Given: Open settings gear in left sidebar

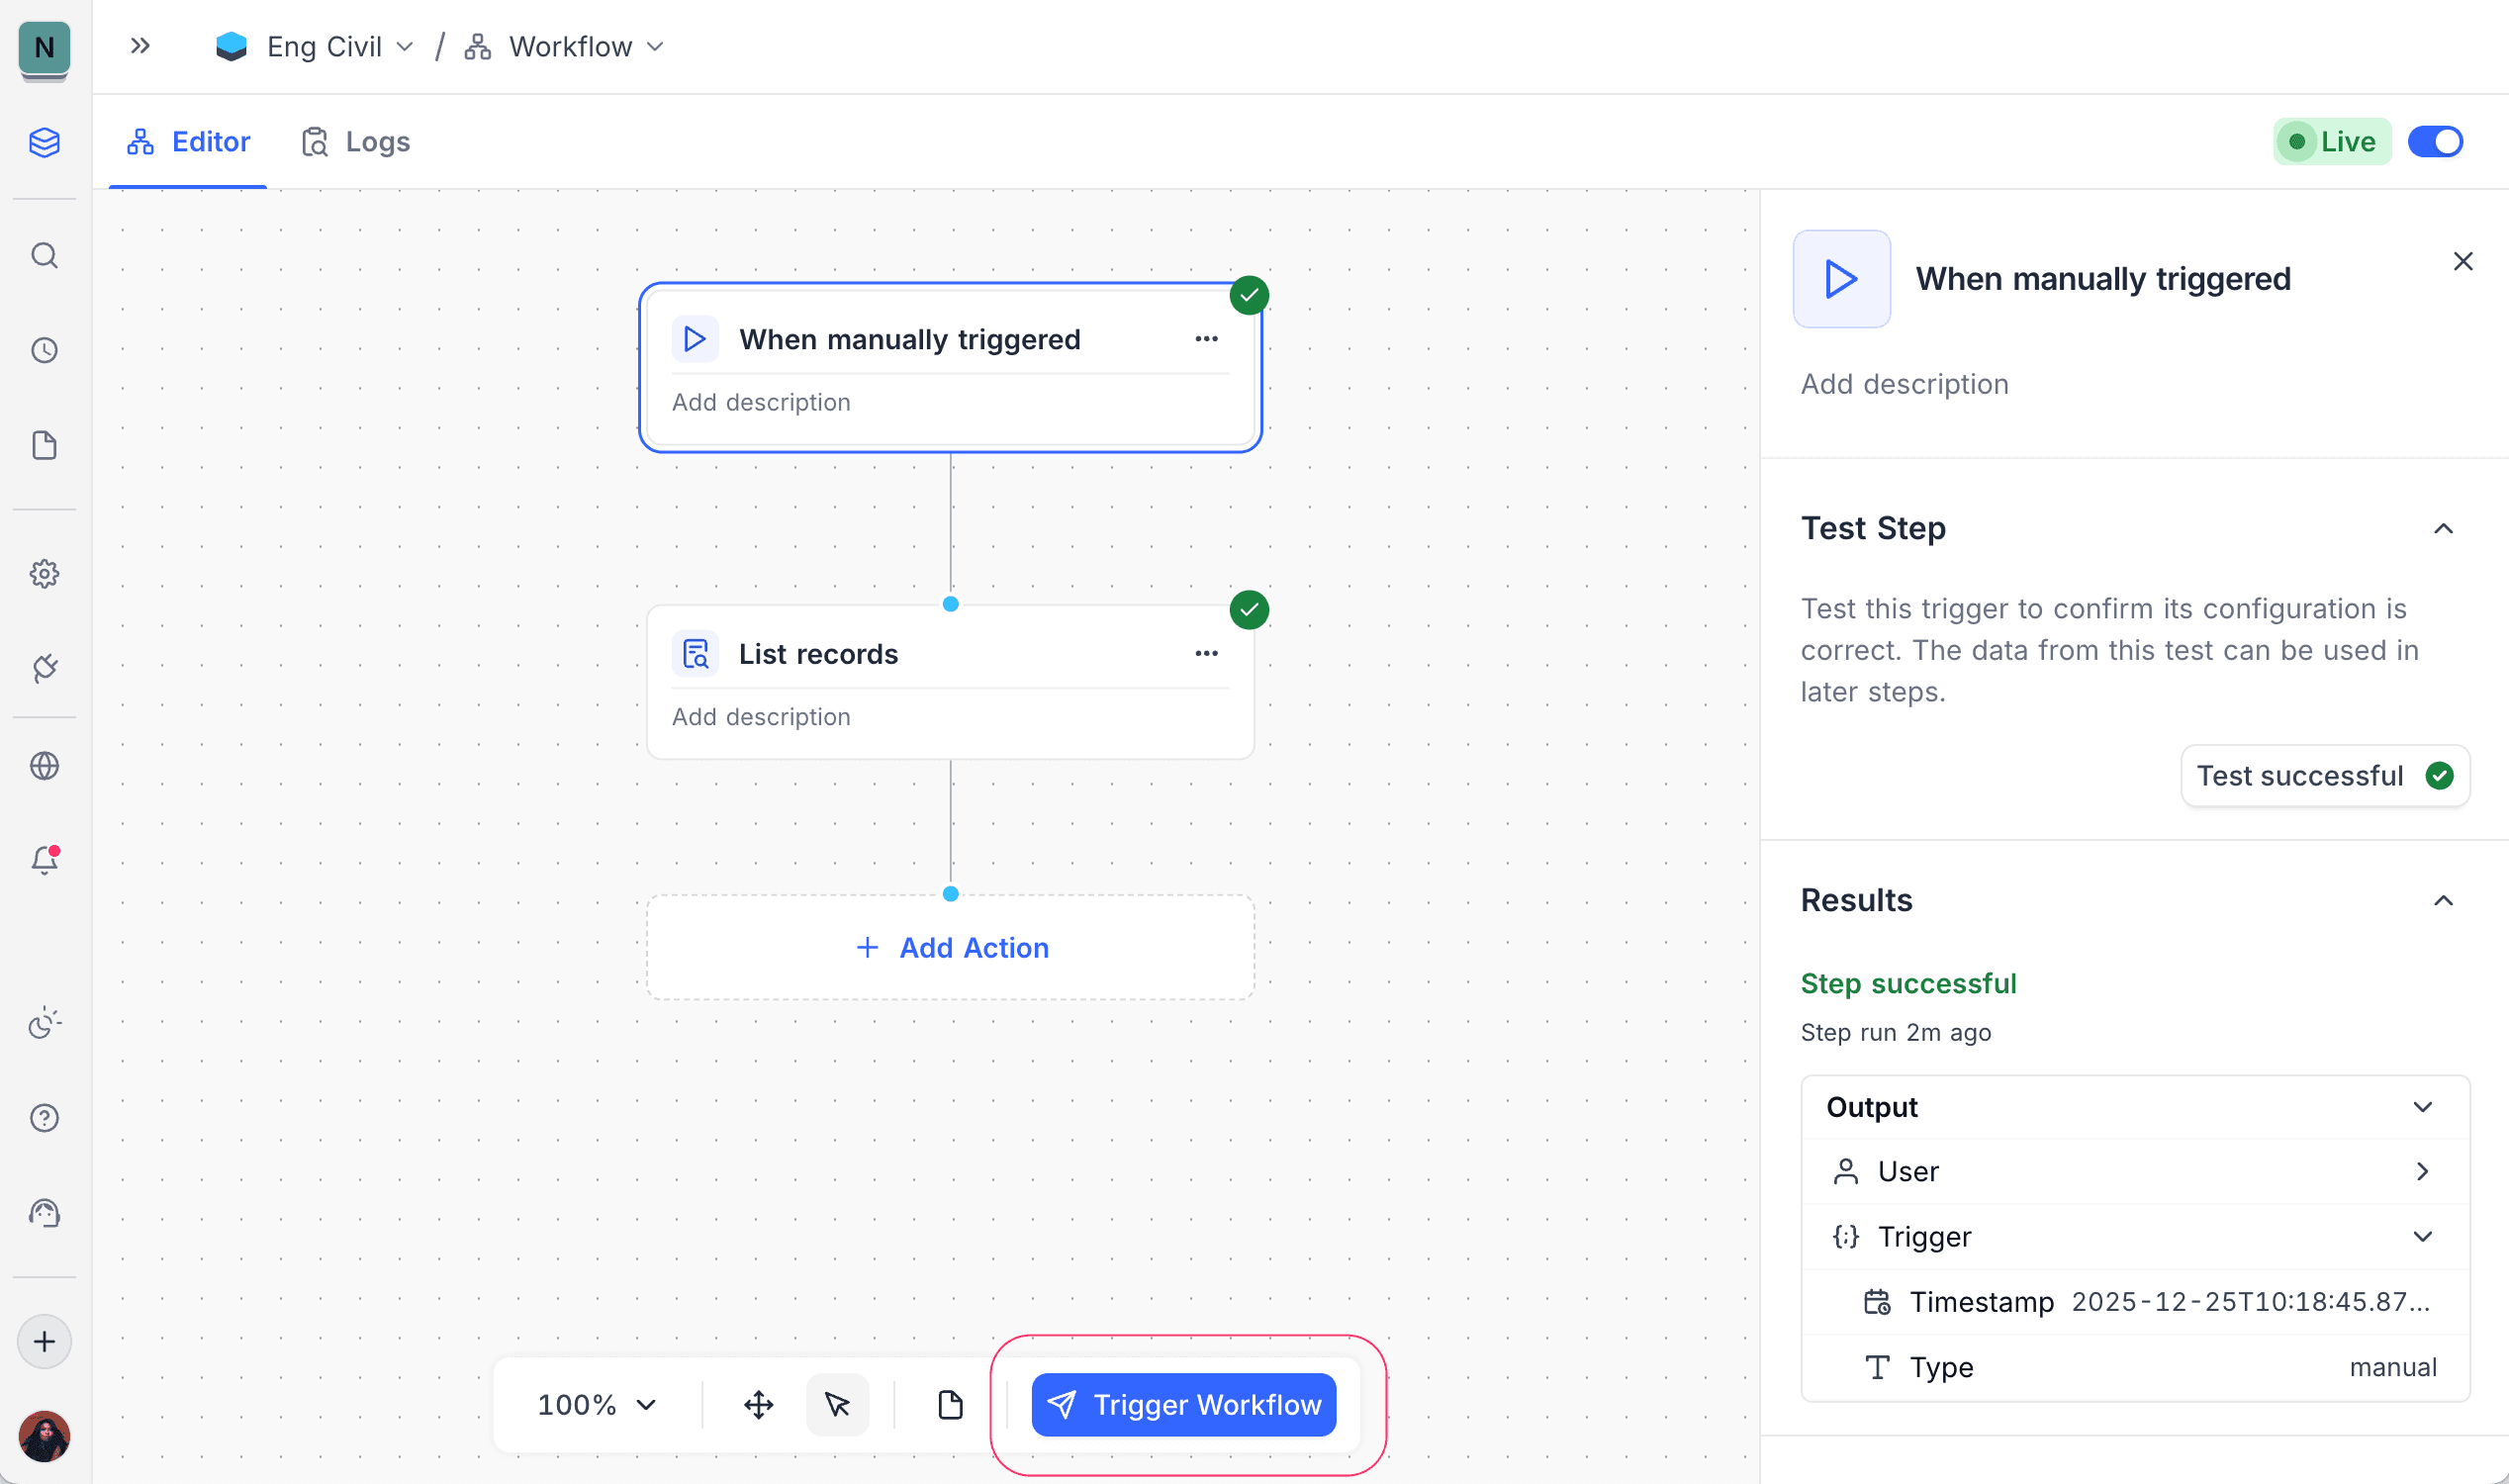Looking at the screenshot, I should click(44, 574).
